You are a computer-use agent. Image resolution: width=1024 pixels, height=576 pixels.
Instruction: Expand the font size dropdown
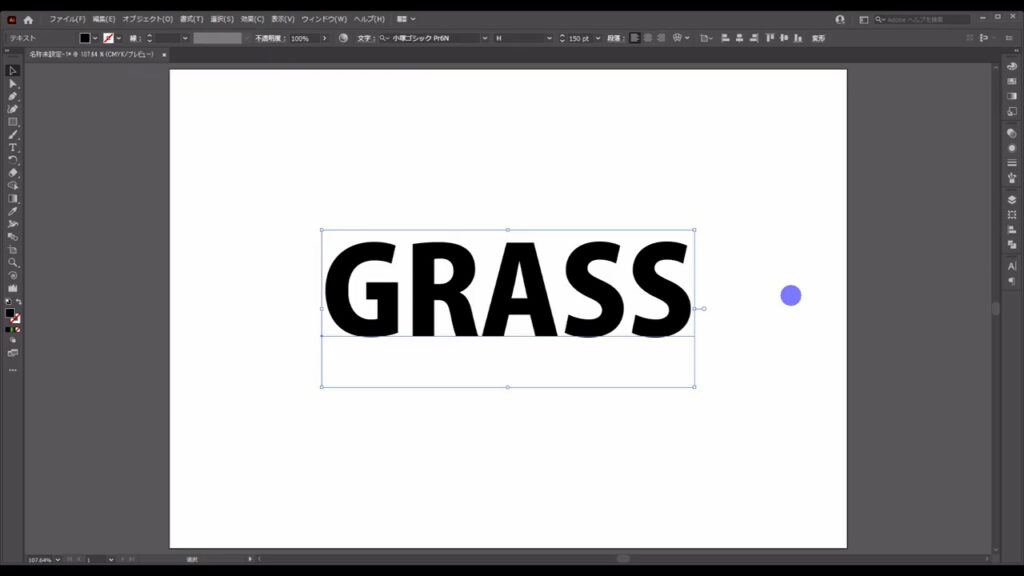pos(598,38)
